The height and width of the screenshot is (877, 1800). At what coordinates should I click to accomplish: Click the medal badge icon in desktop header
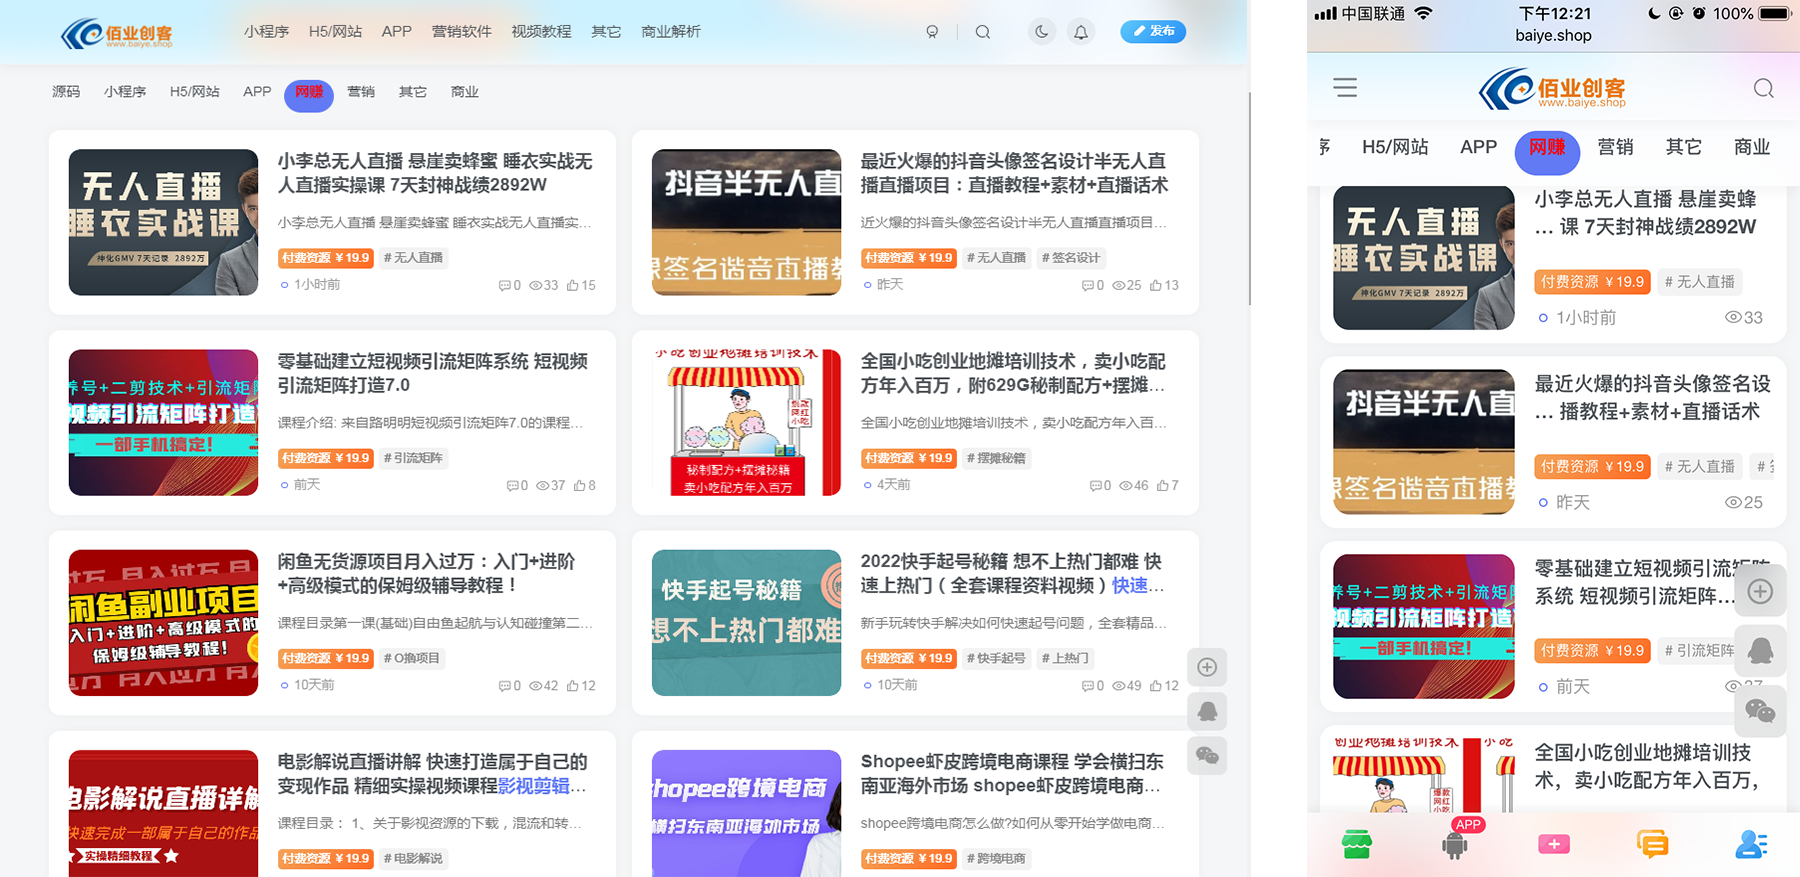pyautogui.click(x=932, y=32)
